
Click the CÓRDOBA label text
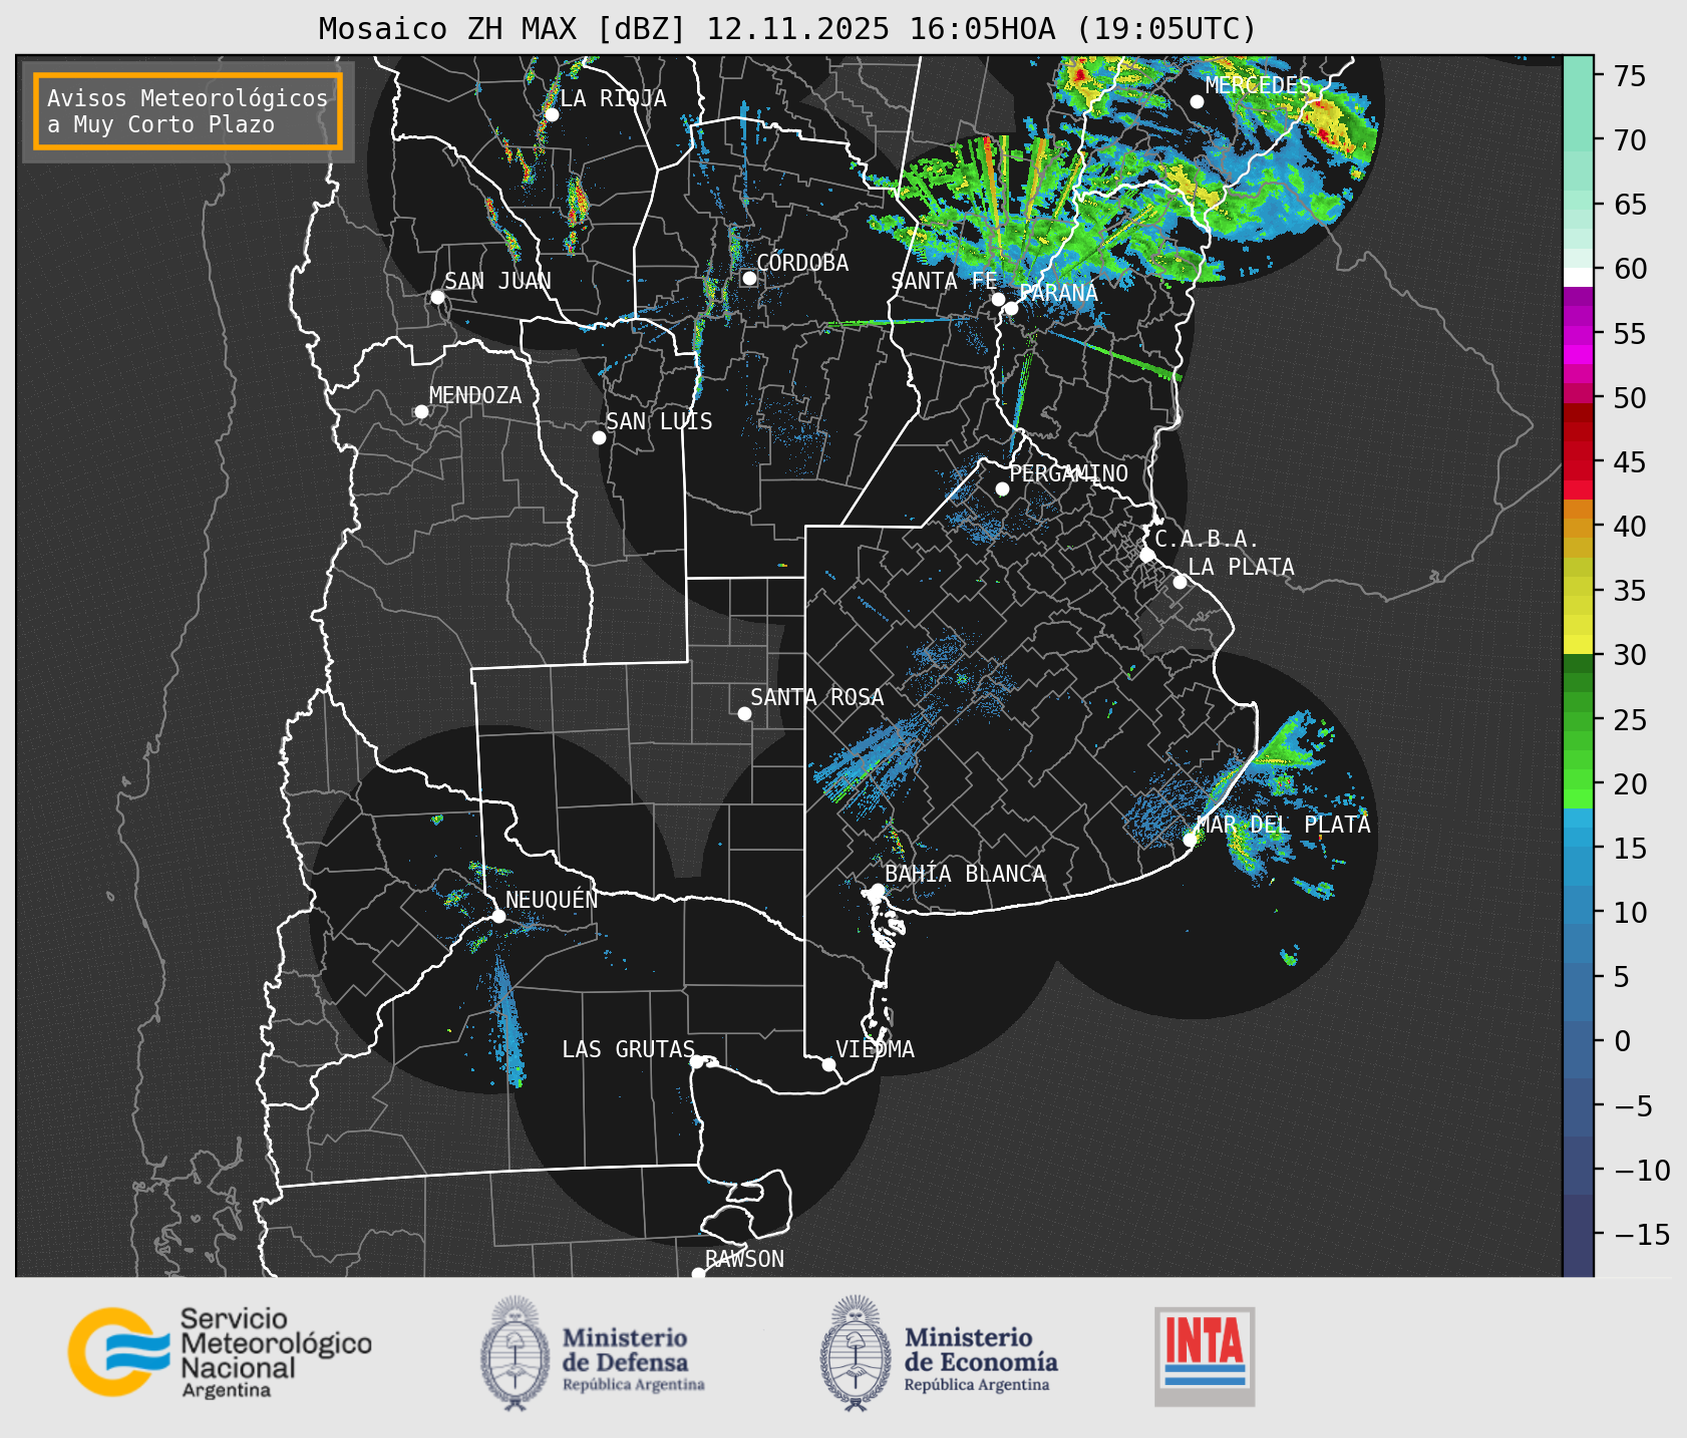click(803, 263)
